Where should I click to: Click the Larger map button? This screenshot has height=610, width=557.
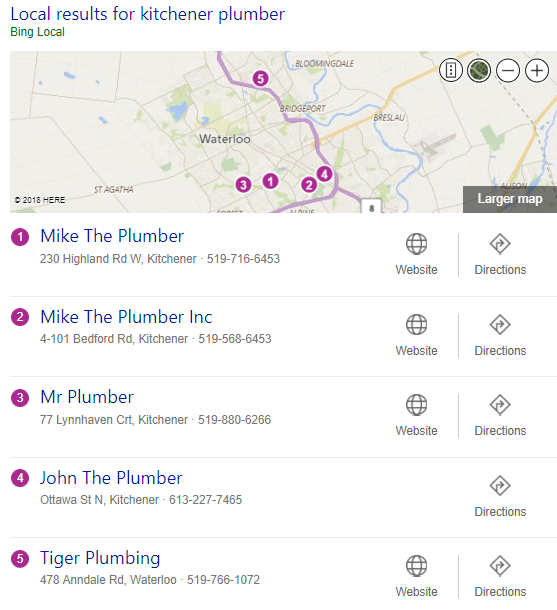click(510, 199)
